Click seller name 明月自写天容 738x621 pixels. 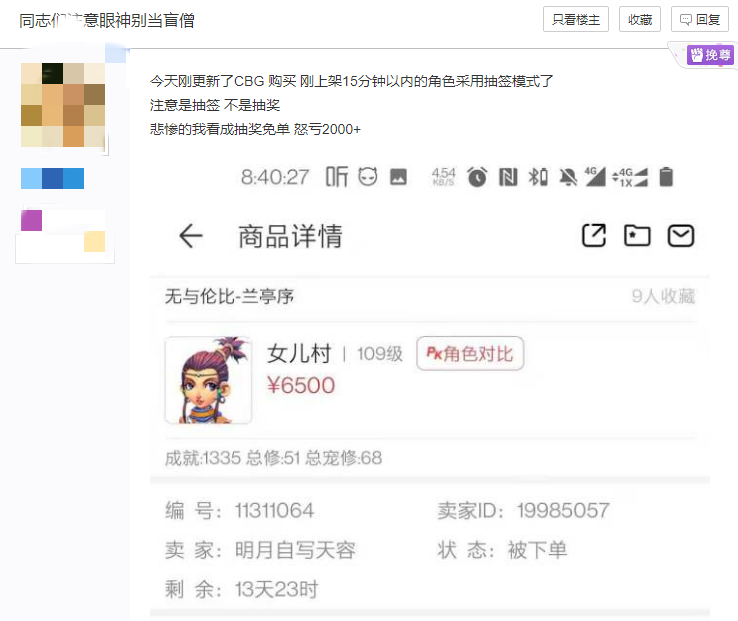(x=295, y=550)
